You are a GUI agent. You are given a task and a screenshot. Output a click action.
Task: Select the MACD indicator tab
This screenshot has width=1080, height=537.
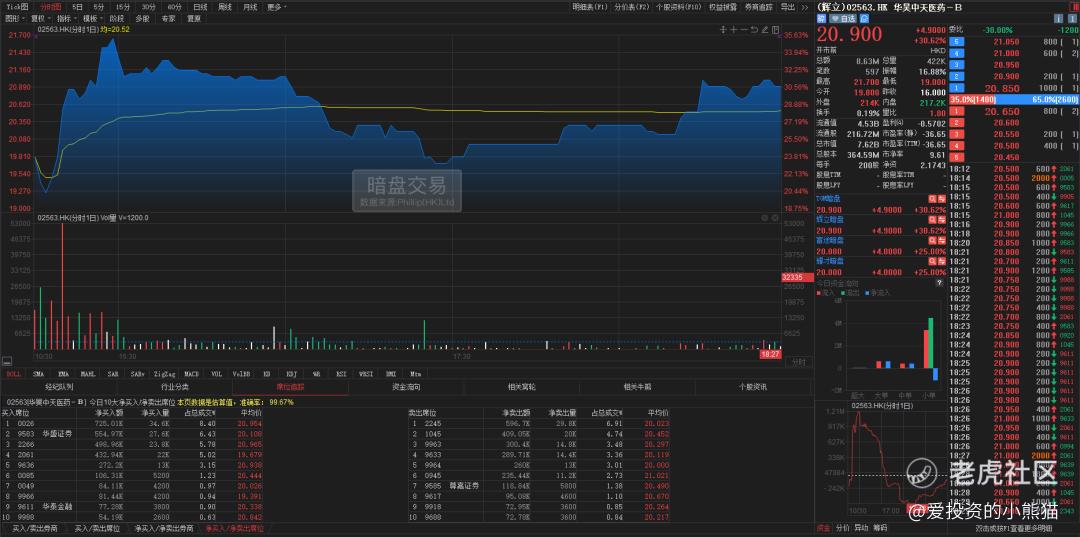[191, 374]
